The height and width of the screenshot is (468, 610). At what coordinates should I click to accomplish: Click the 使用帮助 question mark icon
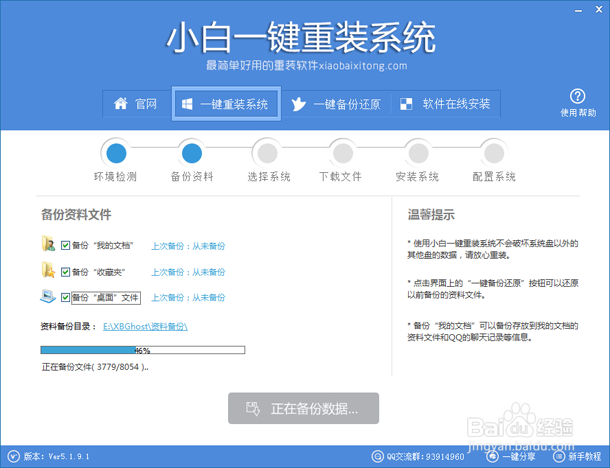578,96
